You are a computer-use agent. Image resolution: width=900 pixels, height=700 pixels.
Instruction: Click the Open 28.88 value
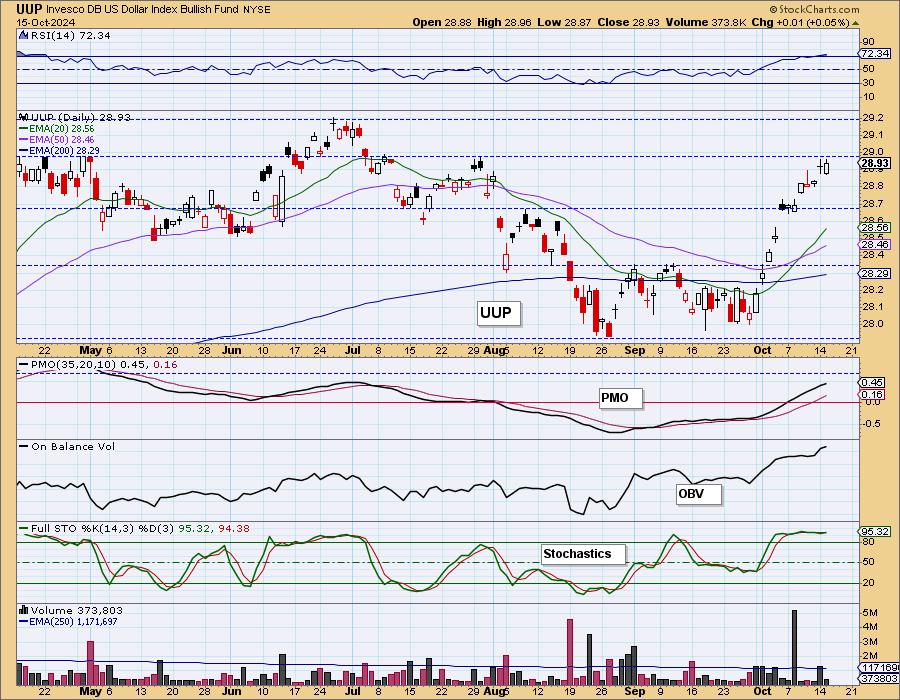point(442,22)
